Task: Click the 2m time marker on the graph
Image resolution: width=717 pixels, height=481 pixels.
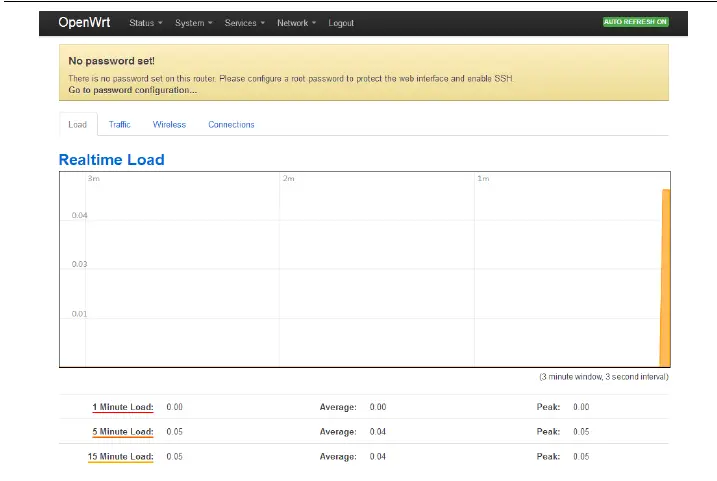Action: click(x=288, y=178)
